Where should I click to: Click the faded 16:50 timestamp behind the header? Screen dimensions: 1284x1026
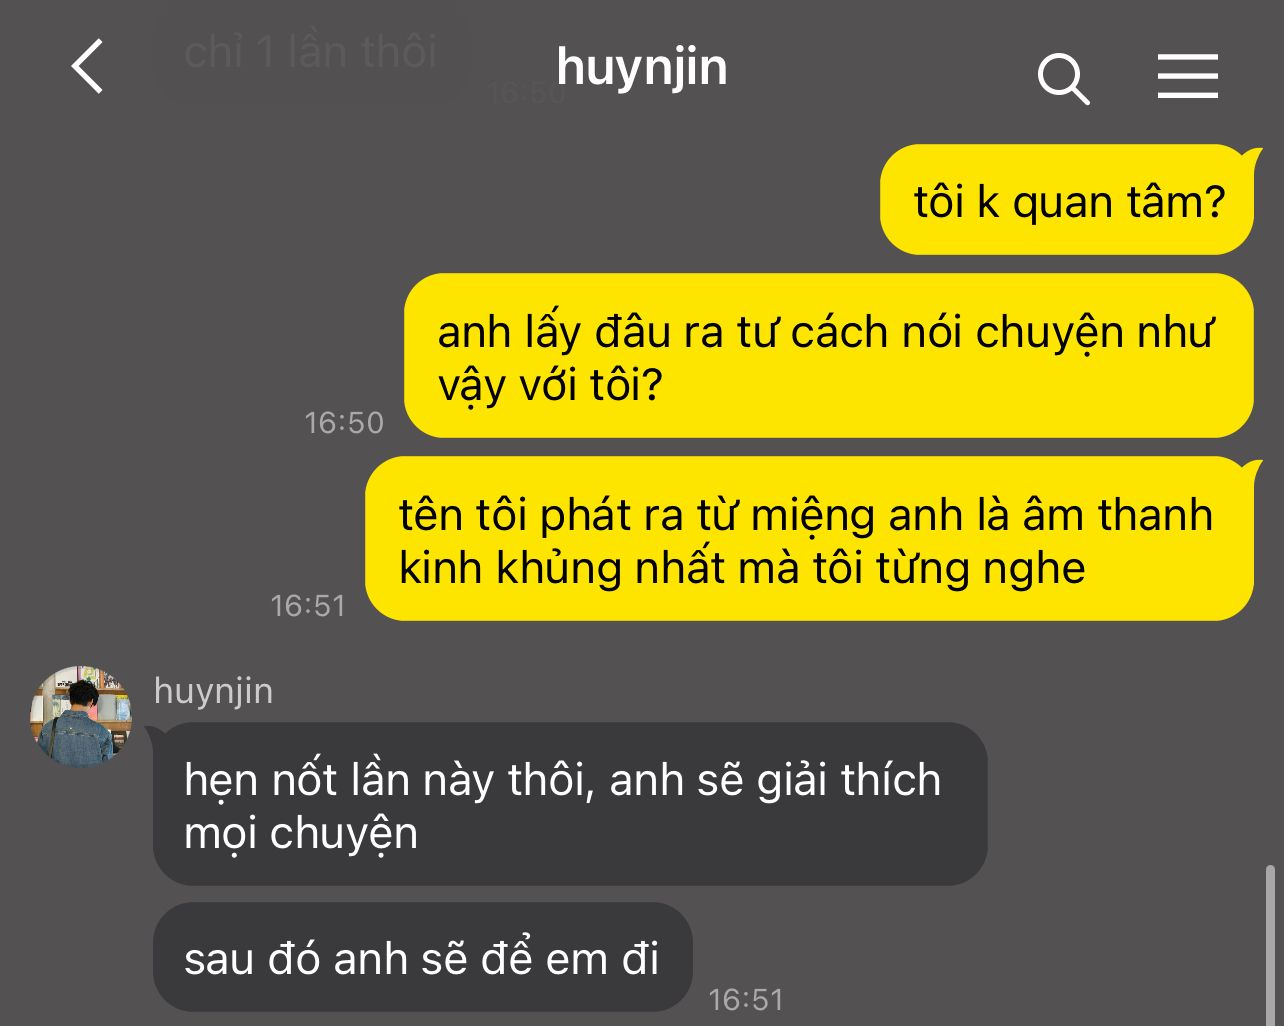[527, 93]
